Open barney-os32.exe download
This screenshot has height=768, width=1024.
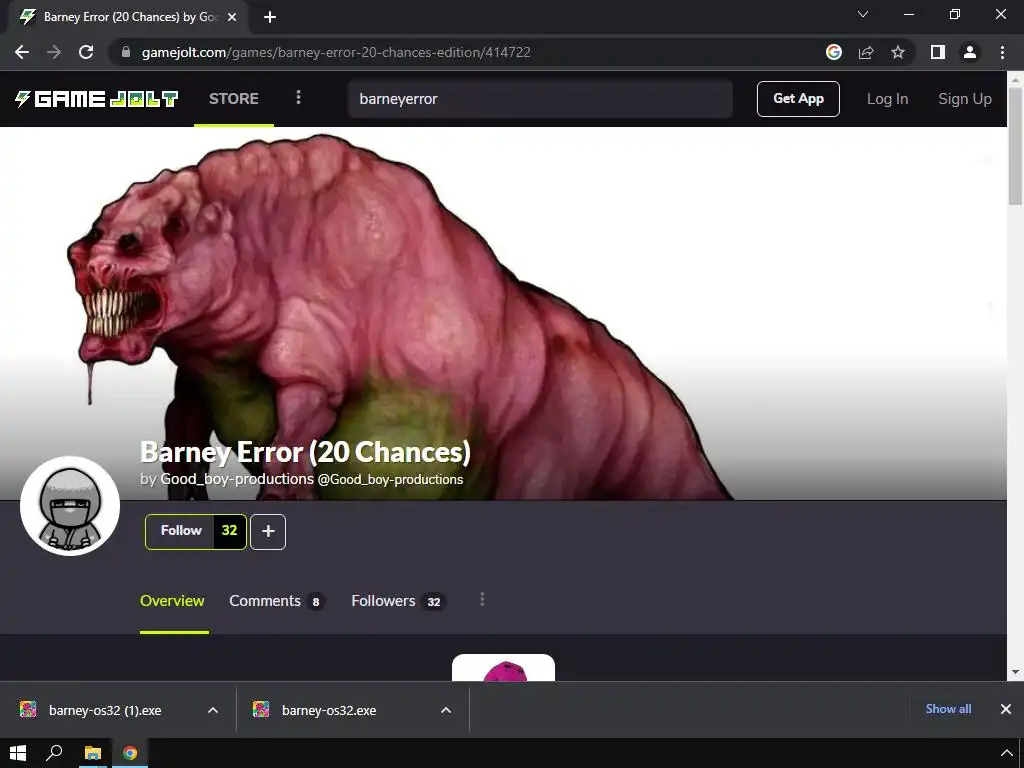[328, 711]
